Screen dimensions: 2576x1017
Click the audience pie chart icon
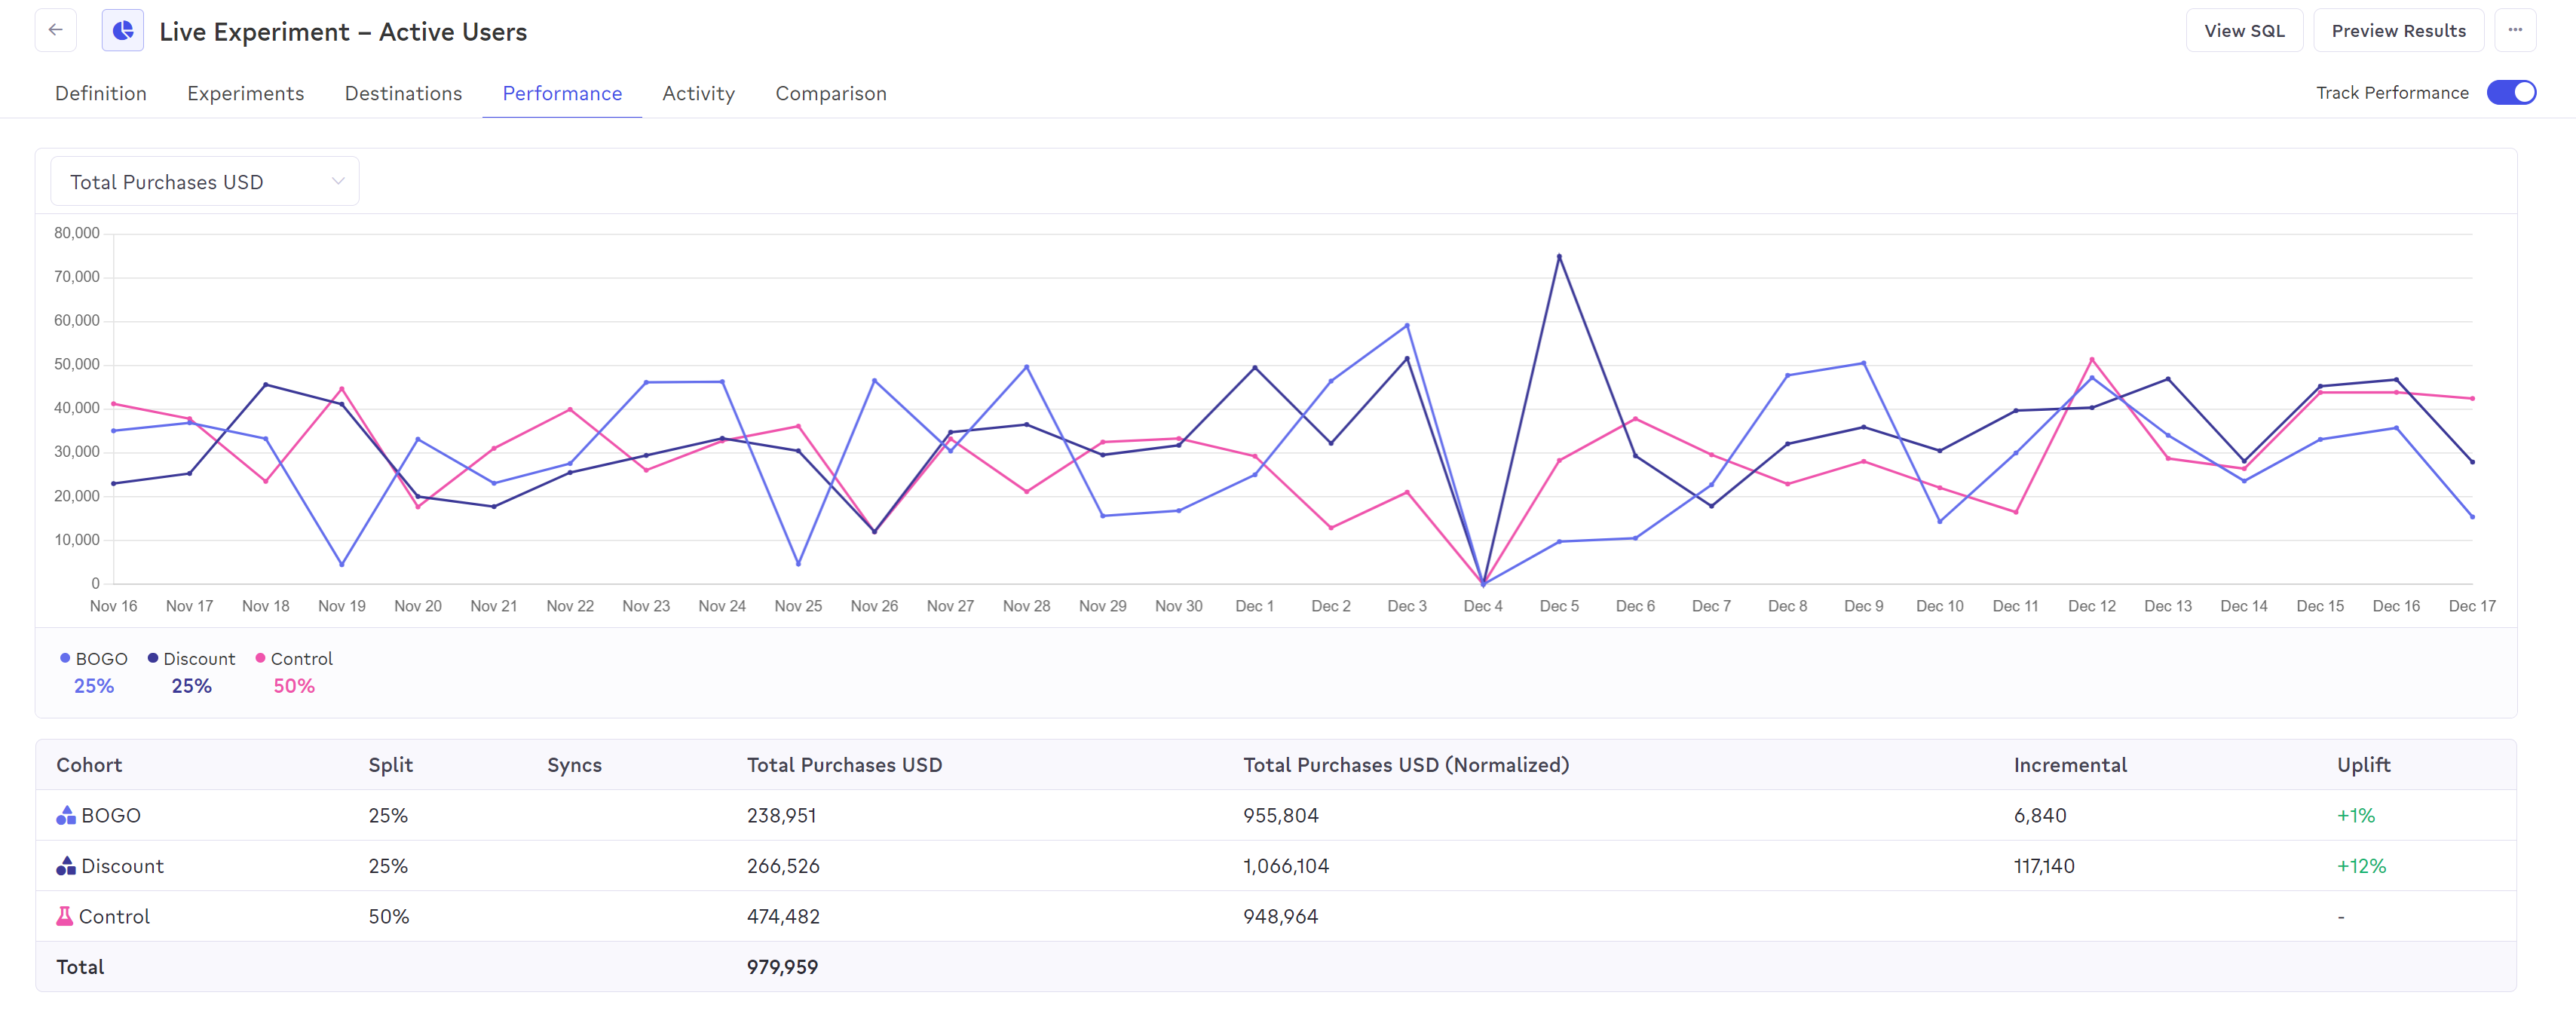click(122, 31)
